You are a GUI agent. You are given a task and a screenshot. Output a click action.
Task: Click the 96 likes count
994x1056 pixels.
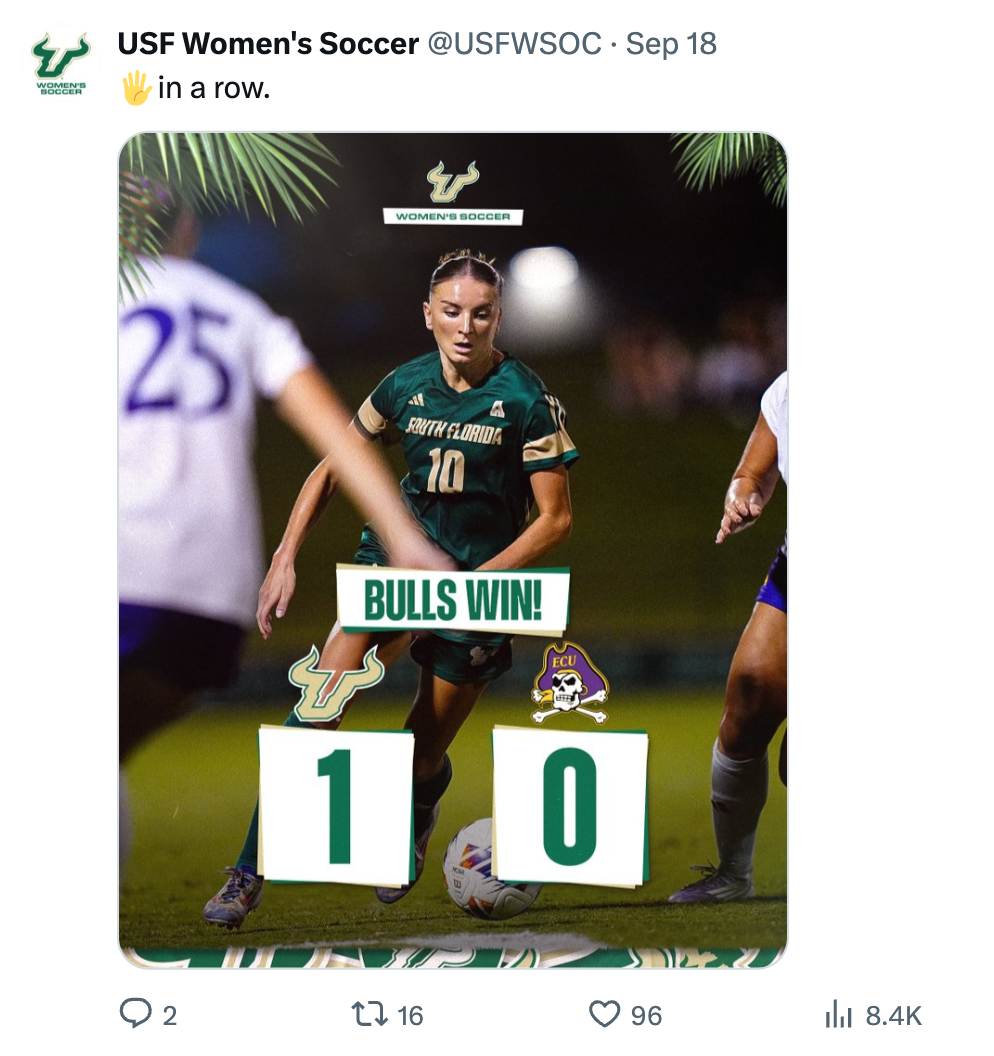tap(646, 1016)
